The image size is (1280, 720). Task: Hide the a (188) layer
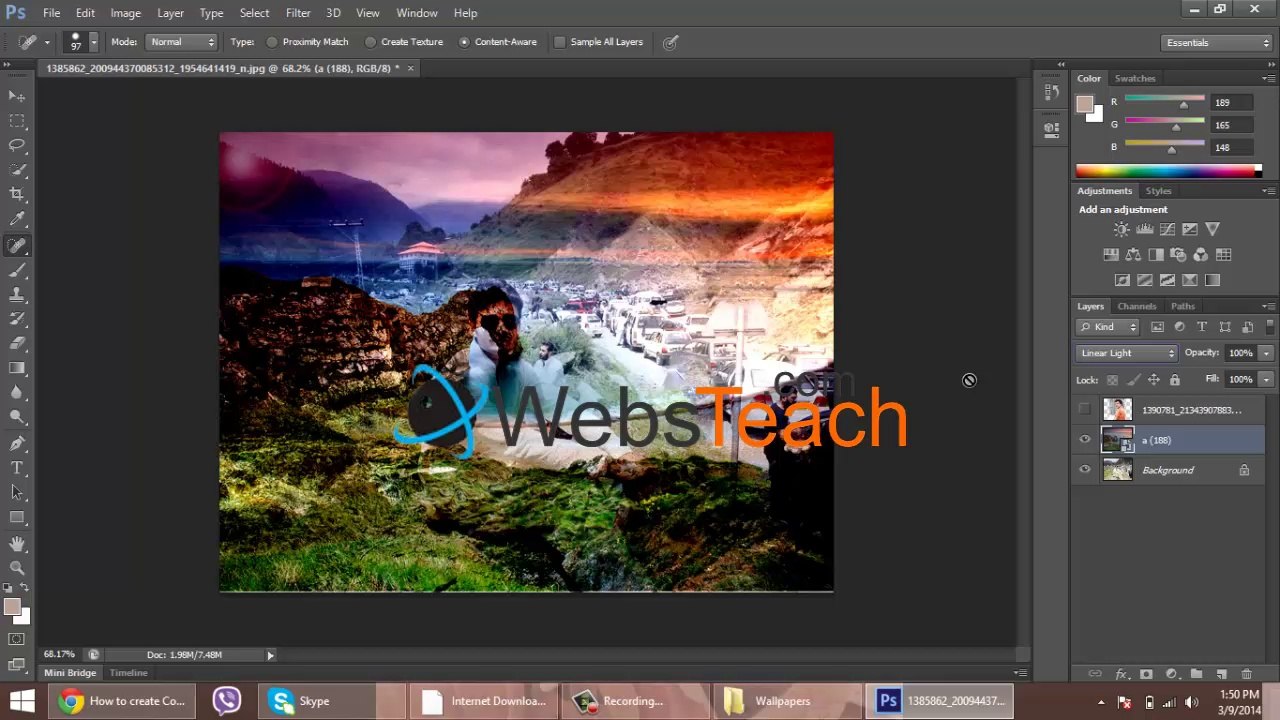(x=1085, y=440)
